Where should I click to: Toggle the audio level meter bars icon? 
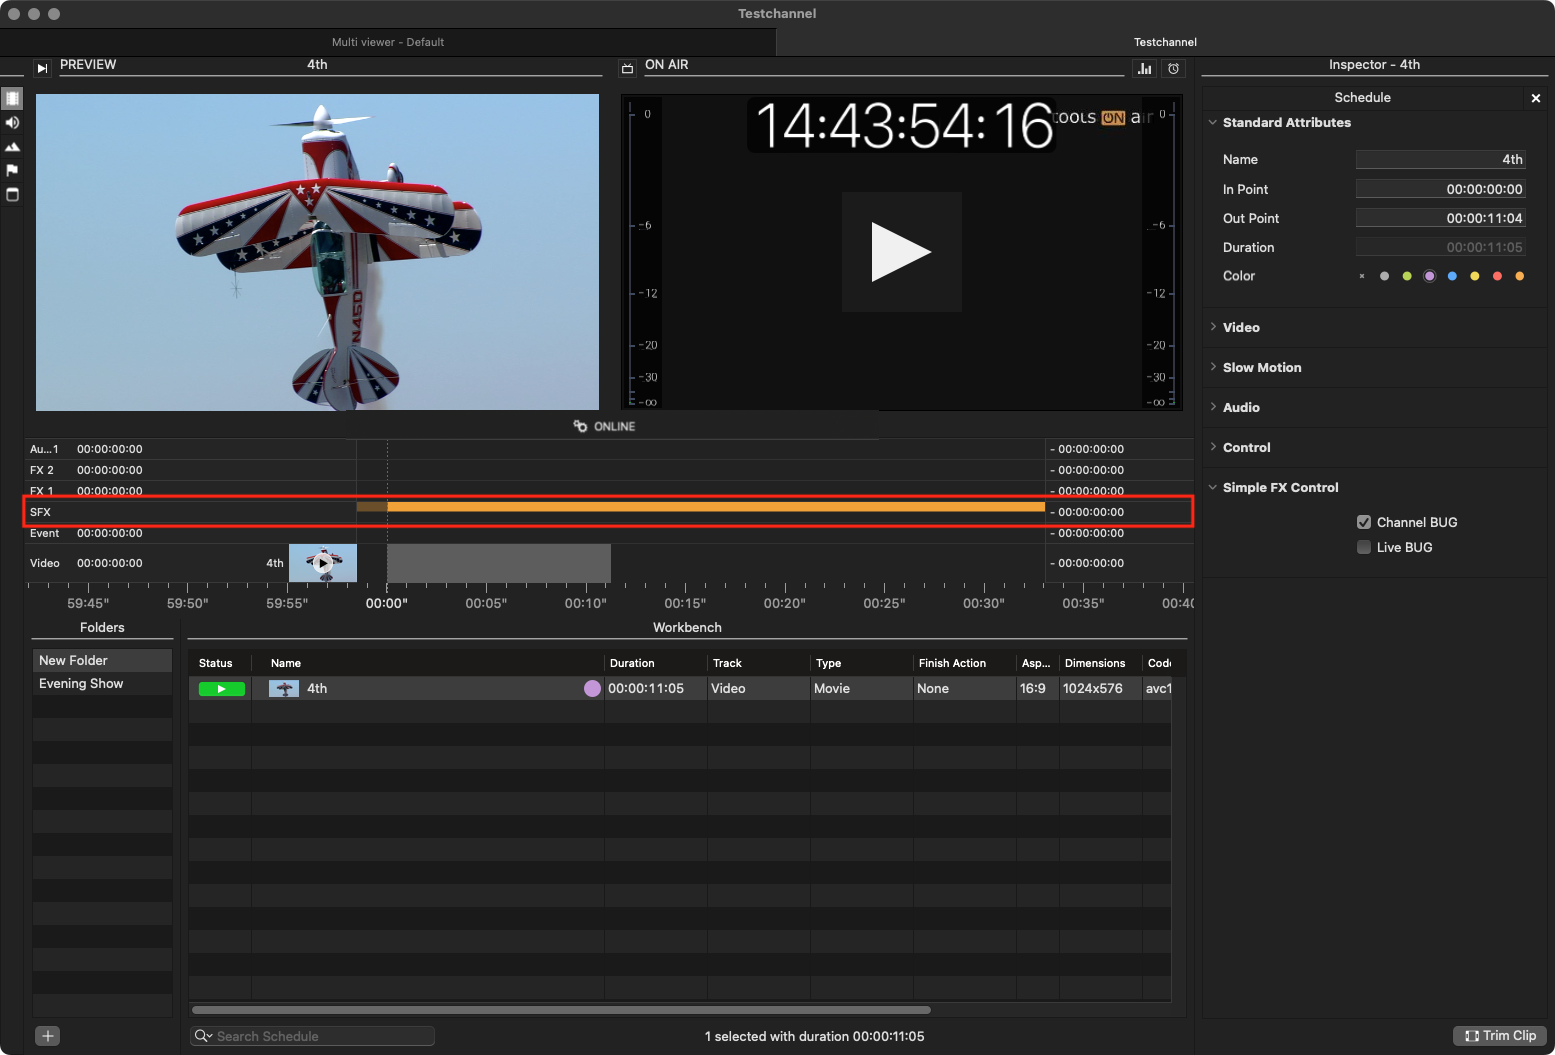point(1145,68)
